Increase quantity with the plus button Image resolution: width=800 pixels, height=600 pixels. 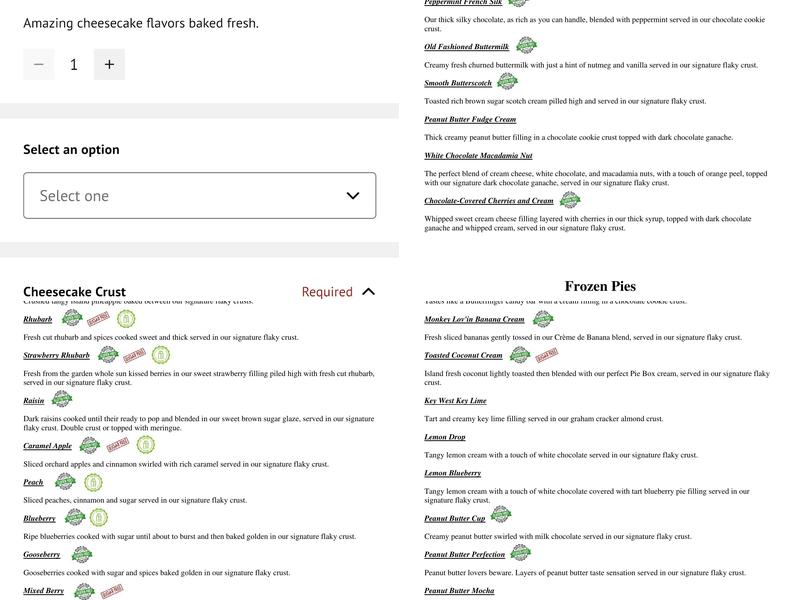pyautogui.click(x=108, y=64)
